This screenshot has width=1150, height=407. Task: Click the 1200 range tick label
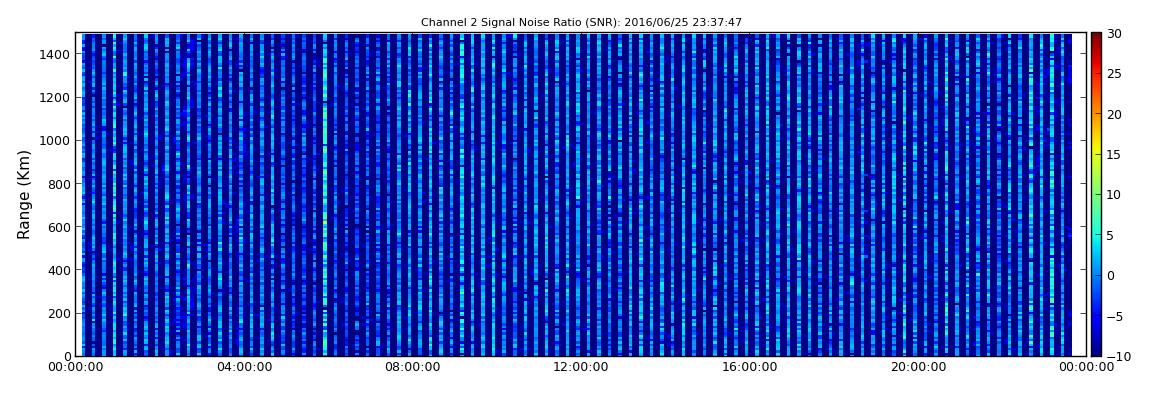pyautogui.click(x=55, y=98)
